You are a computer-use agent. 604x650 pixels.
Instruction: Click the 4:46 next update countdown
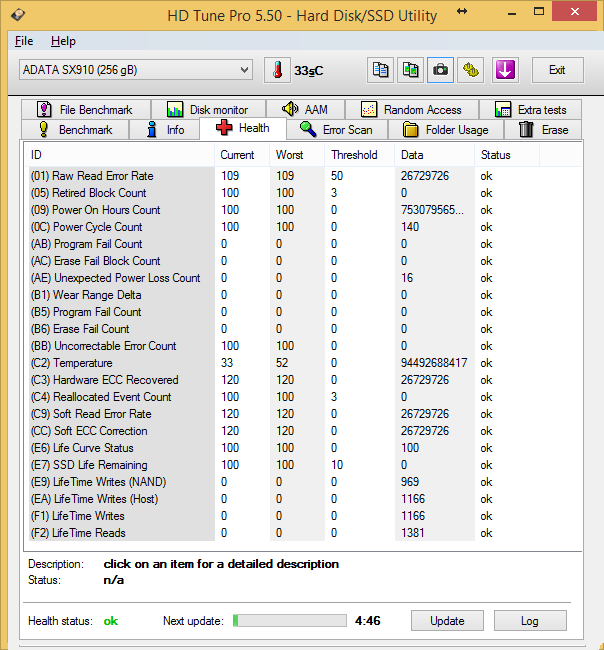pos(368,621)
